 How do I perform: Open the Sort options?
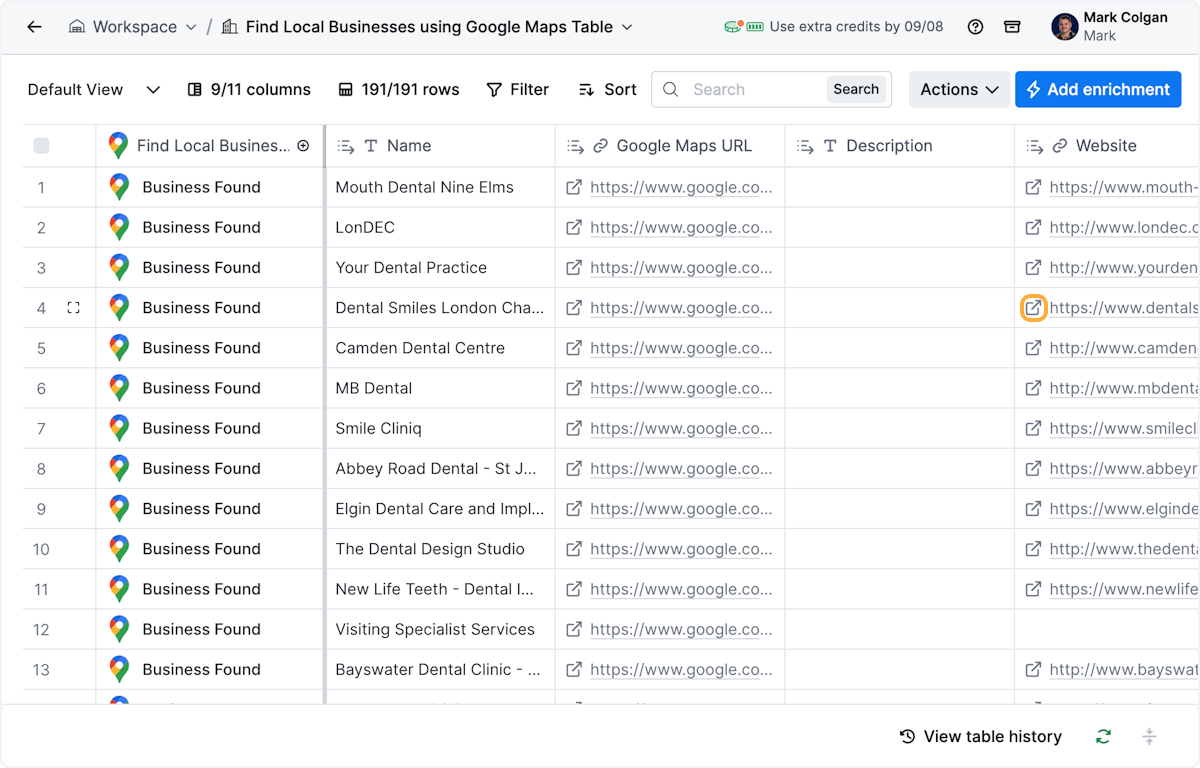(607, 89)
